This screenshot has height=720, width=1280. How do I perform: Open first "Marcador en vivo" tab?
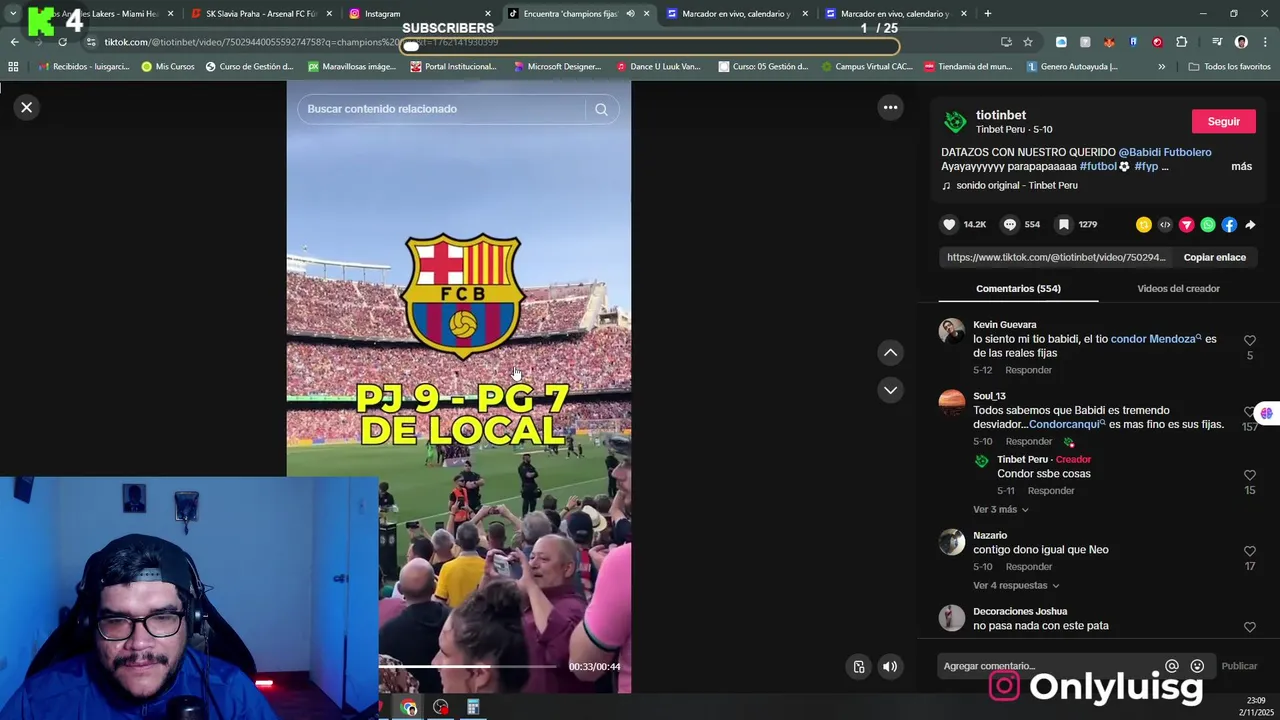pos(738,14)
